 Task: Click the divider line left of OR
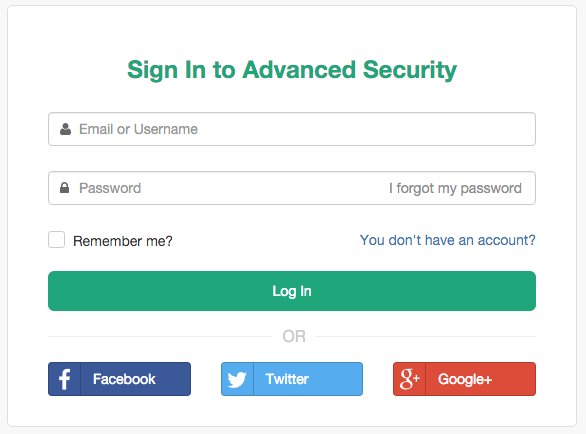point(160,336)
